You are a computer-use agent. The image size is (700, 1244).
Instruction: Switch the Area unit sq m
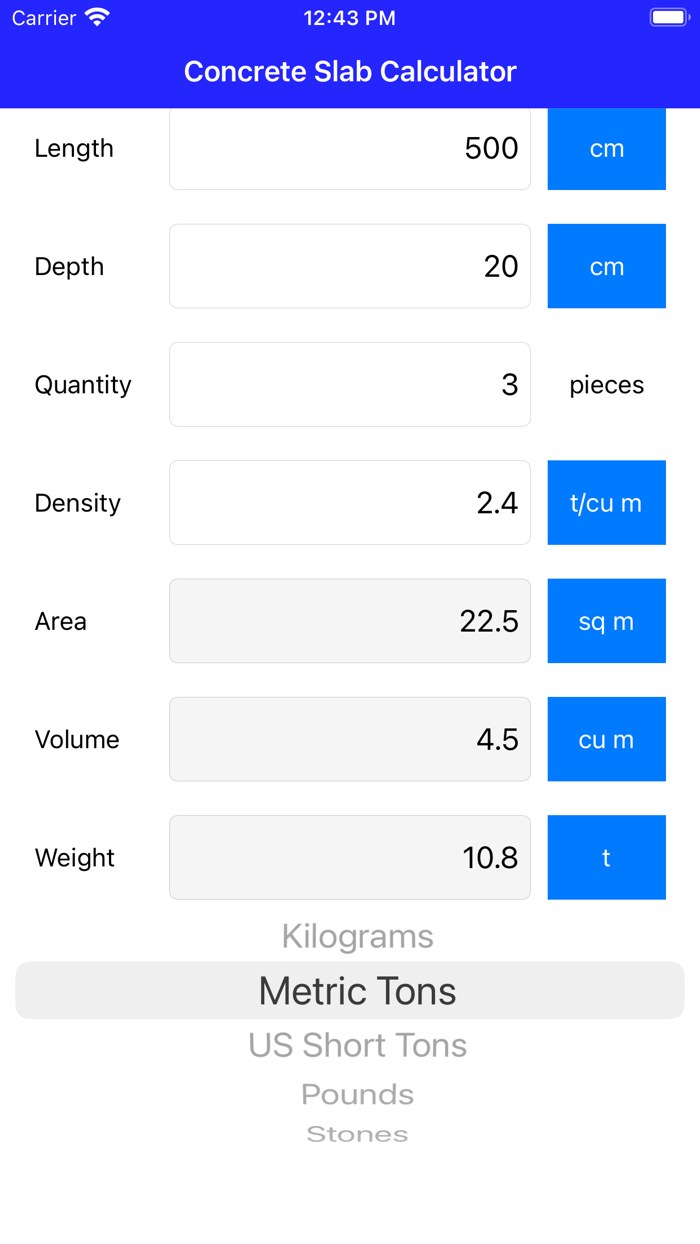[606, 620]
